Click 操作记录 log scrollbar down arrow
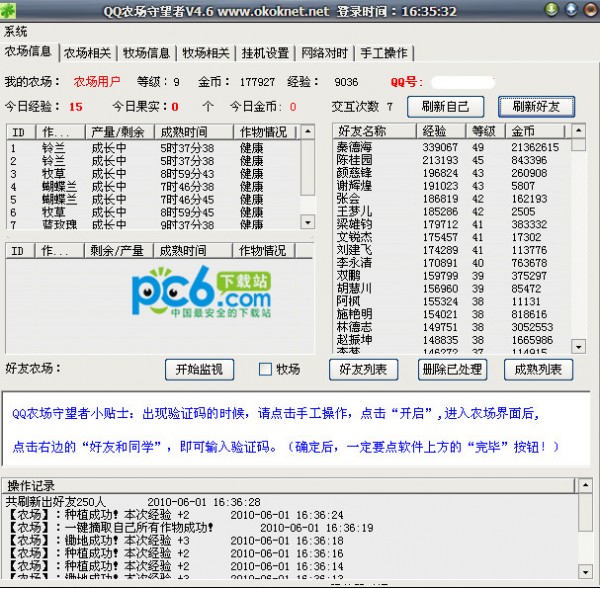The height and width of the screenshot is (589, 600). (x=585, y=572)
